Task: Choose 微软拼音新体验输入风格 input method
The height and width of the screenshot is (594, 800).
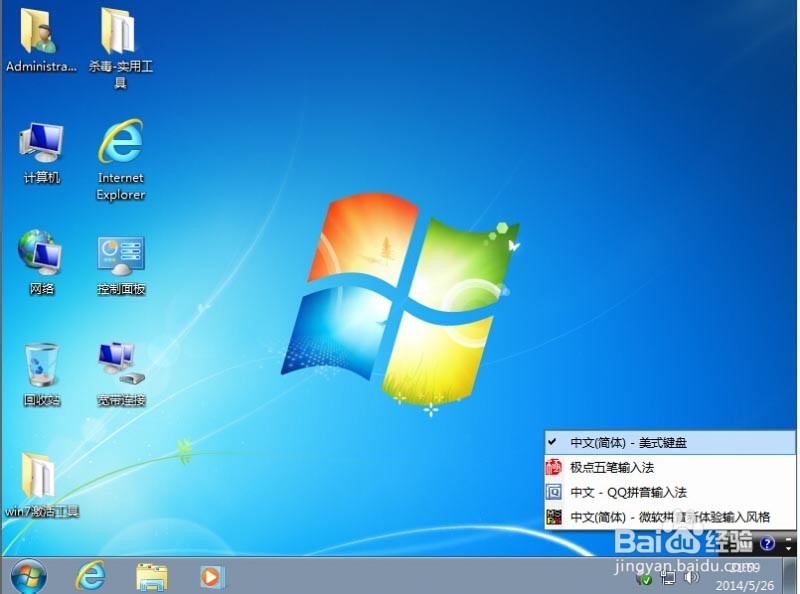Action: click(x=669, y=517)
